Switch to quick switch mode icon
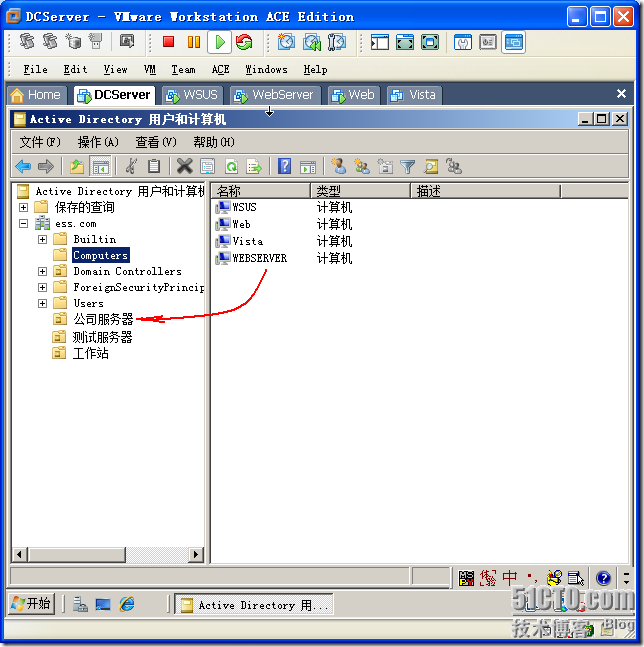This screenshot has width=644, height=647. 430,42
